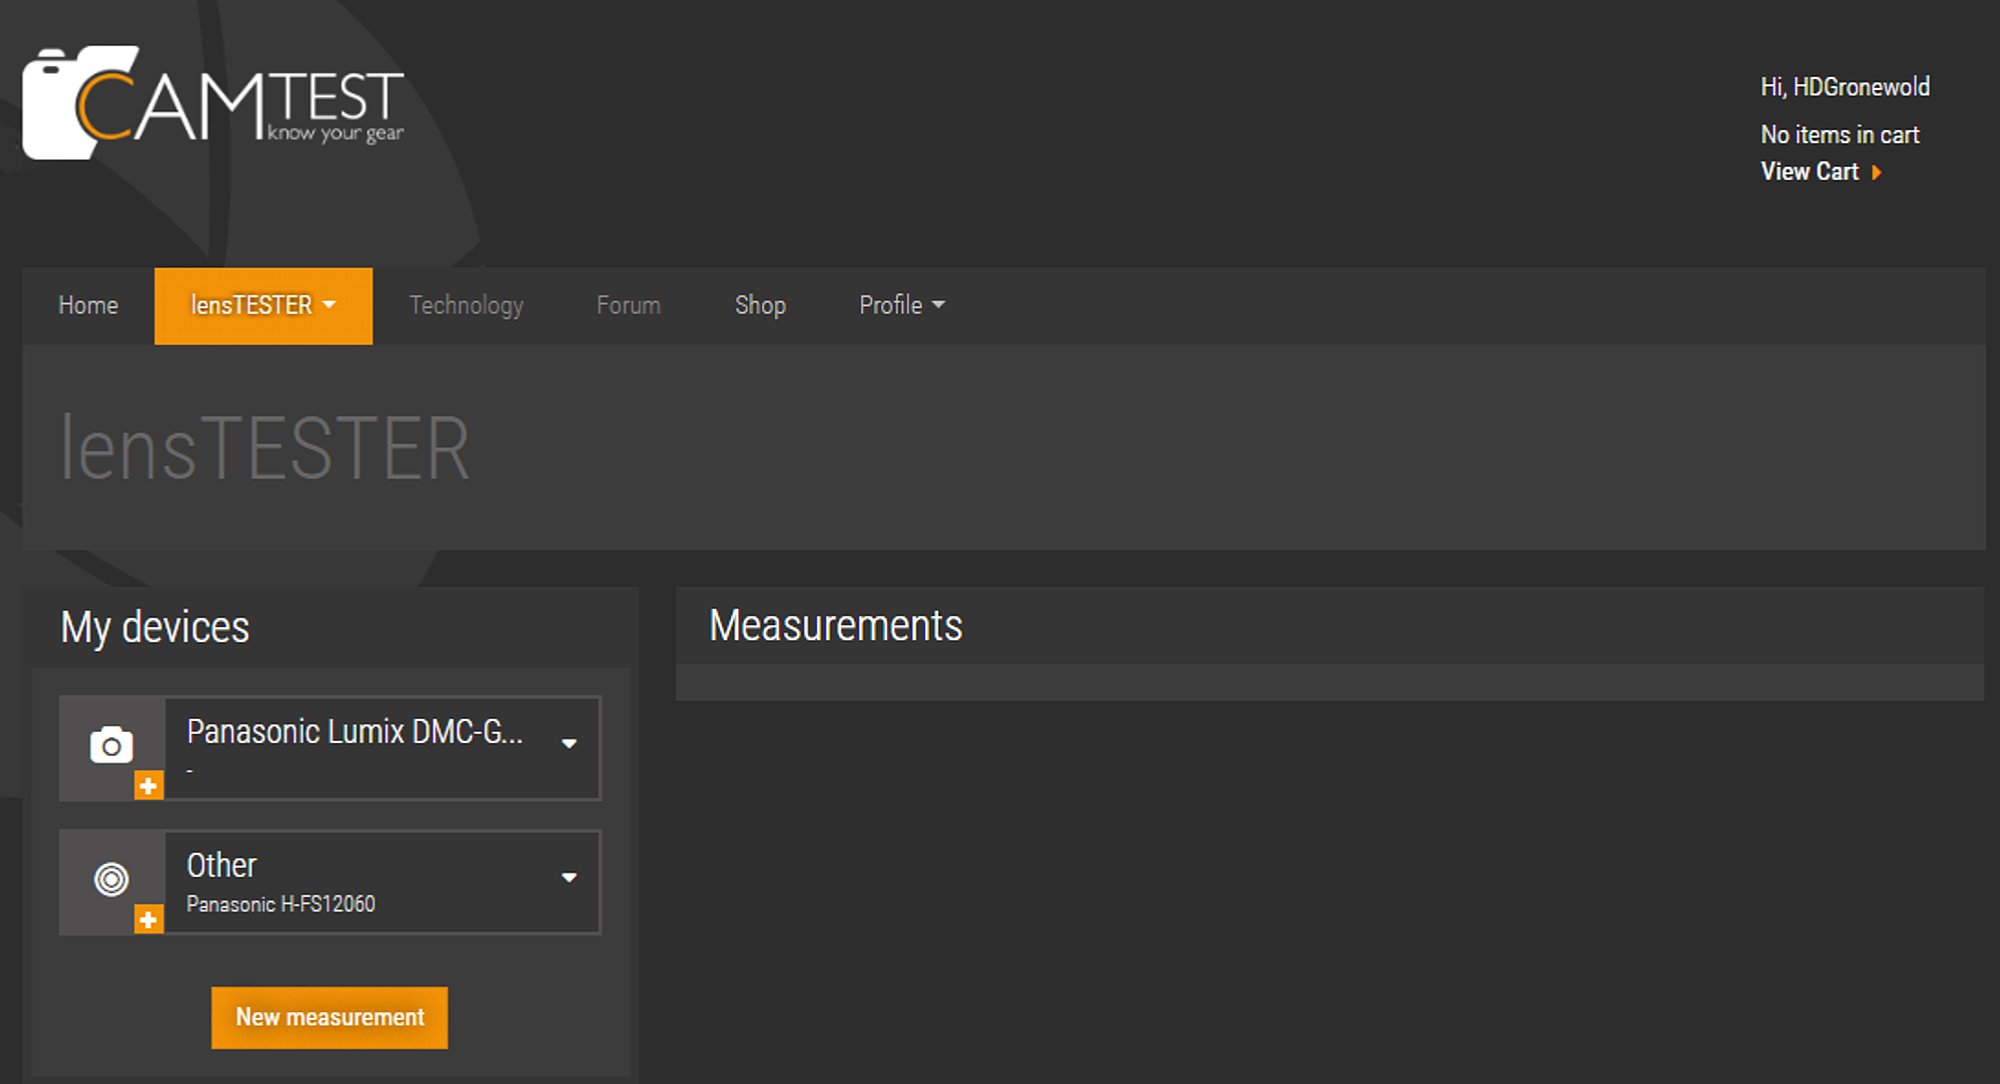
Task: Open the Technology page
Action: [466, 305]
